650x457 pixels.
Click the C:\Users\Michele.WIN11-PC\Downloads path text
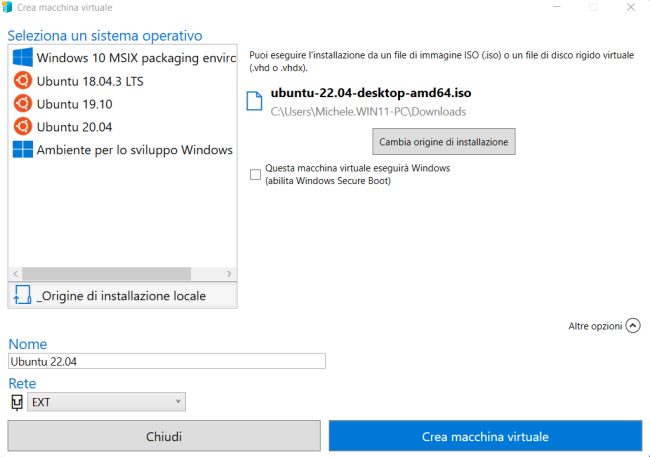pyautogui.click(x=368, y=112)
